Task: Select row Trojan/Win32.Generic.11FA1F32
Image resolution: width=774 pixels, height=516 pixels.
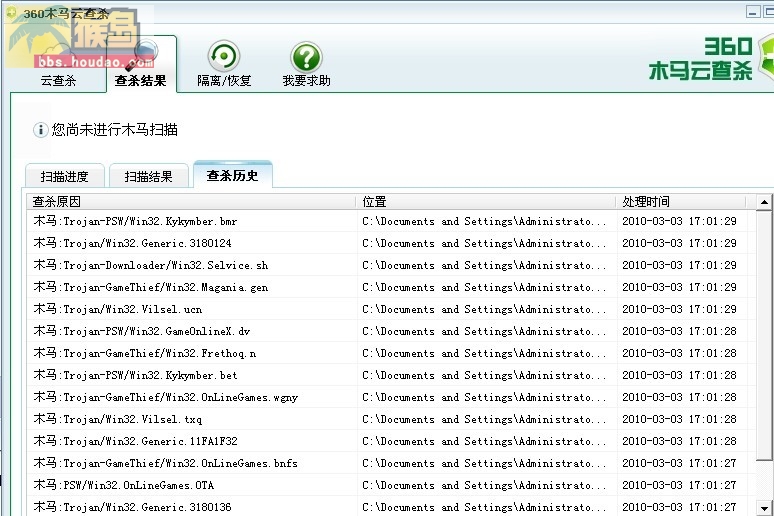Action: point(391,441)
